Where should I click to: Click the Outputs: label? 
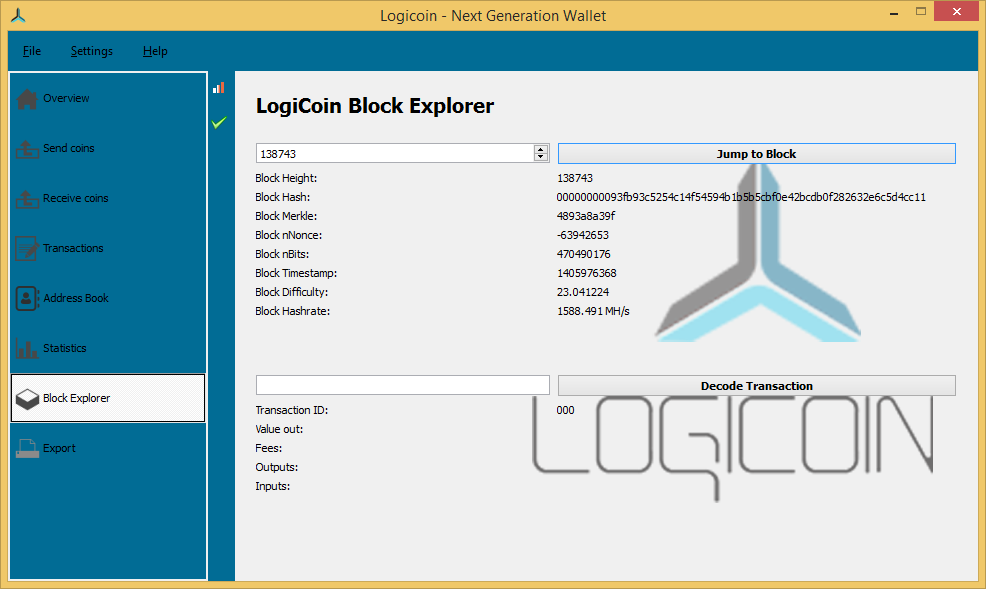coord(277,467)
